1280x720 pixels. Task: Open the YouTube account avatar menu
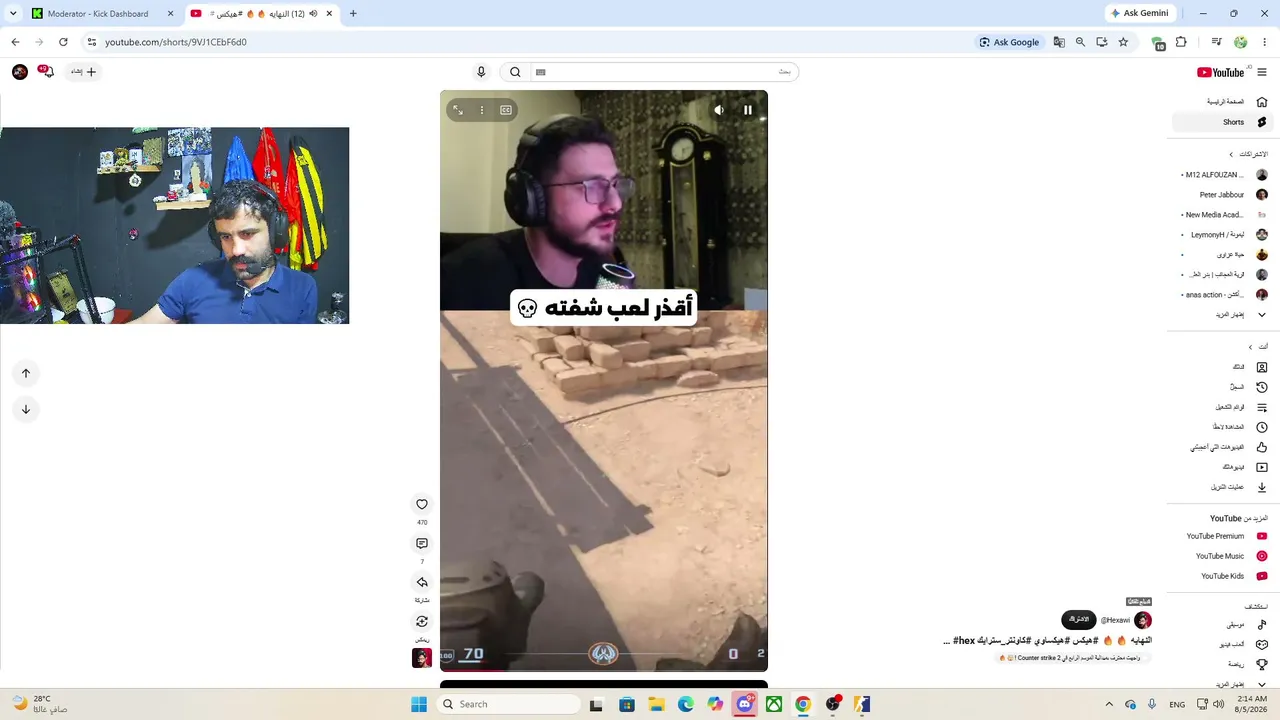(x=20, y=72)
